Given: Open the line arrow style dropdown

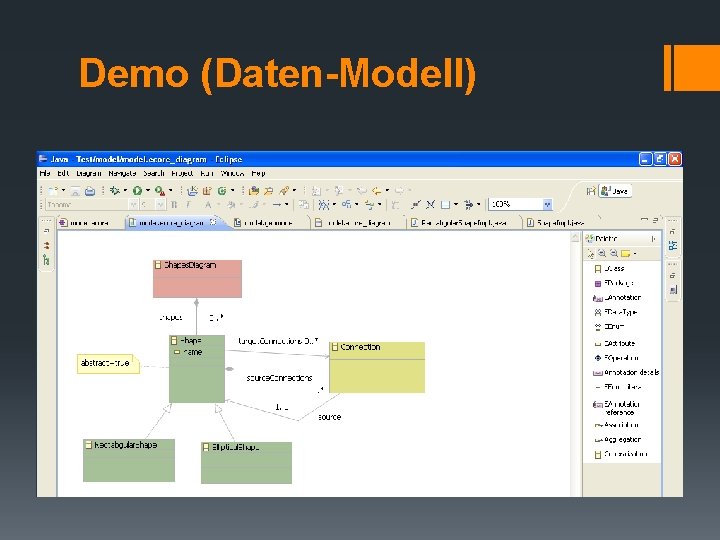Looking at the screenshot, I should pyautogui.click(x=287, y=205).
